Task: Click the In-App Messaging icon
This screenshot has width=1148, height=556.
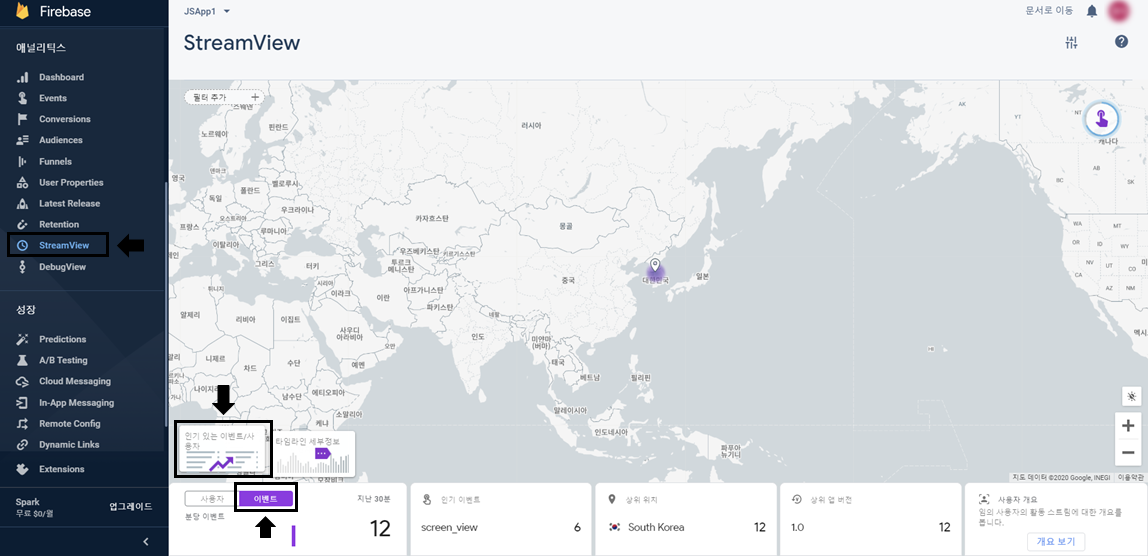Action: [x=23, y=402]
